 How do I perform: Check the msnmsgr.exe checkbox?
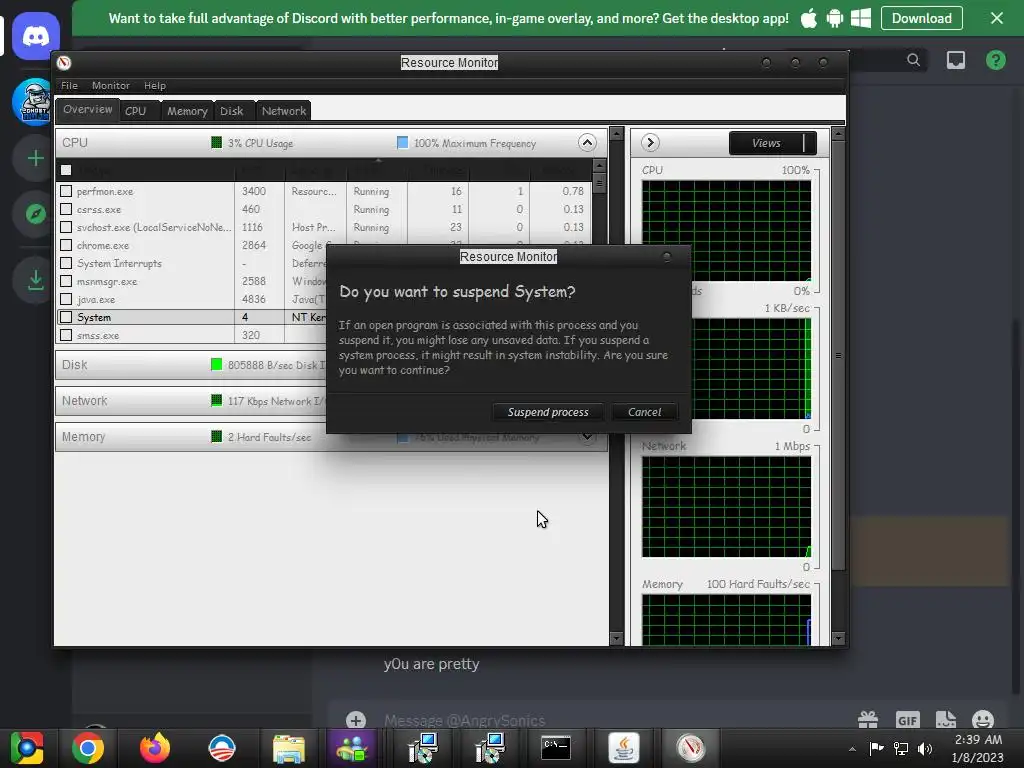pos(66,281)
